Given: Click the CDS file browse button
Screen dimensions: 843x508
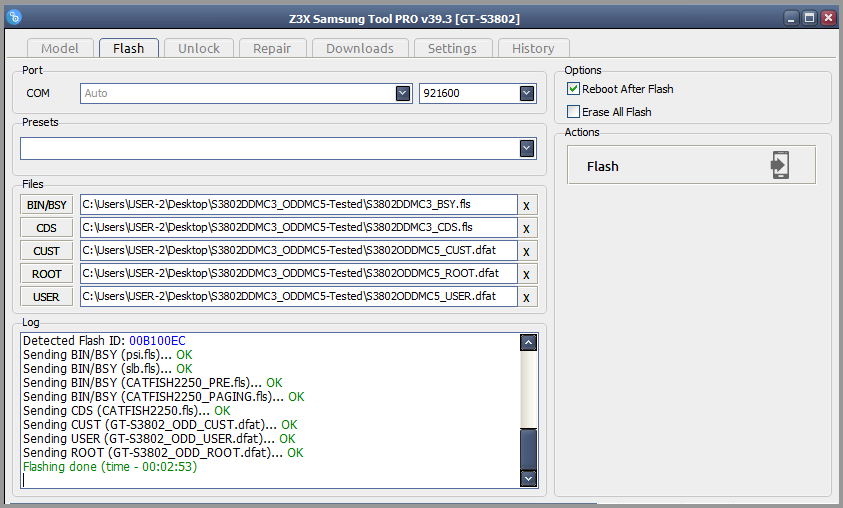Looking at the screenshot, I should [47, 228].
